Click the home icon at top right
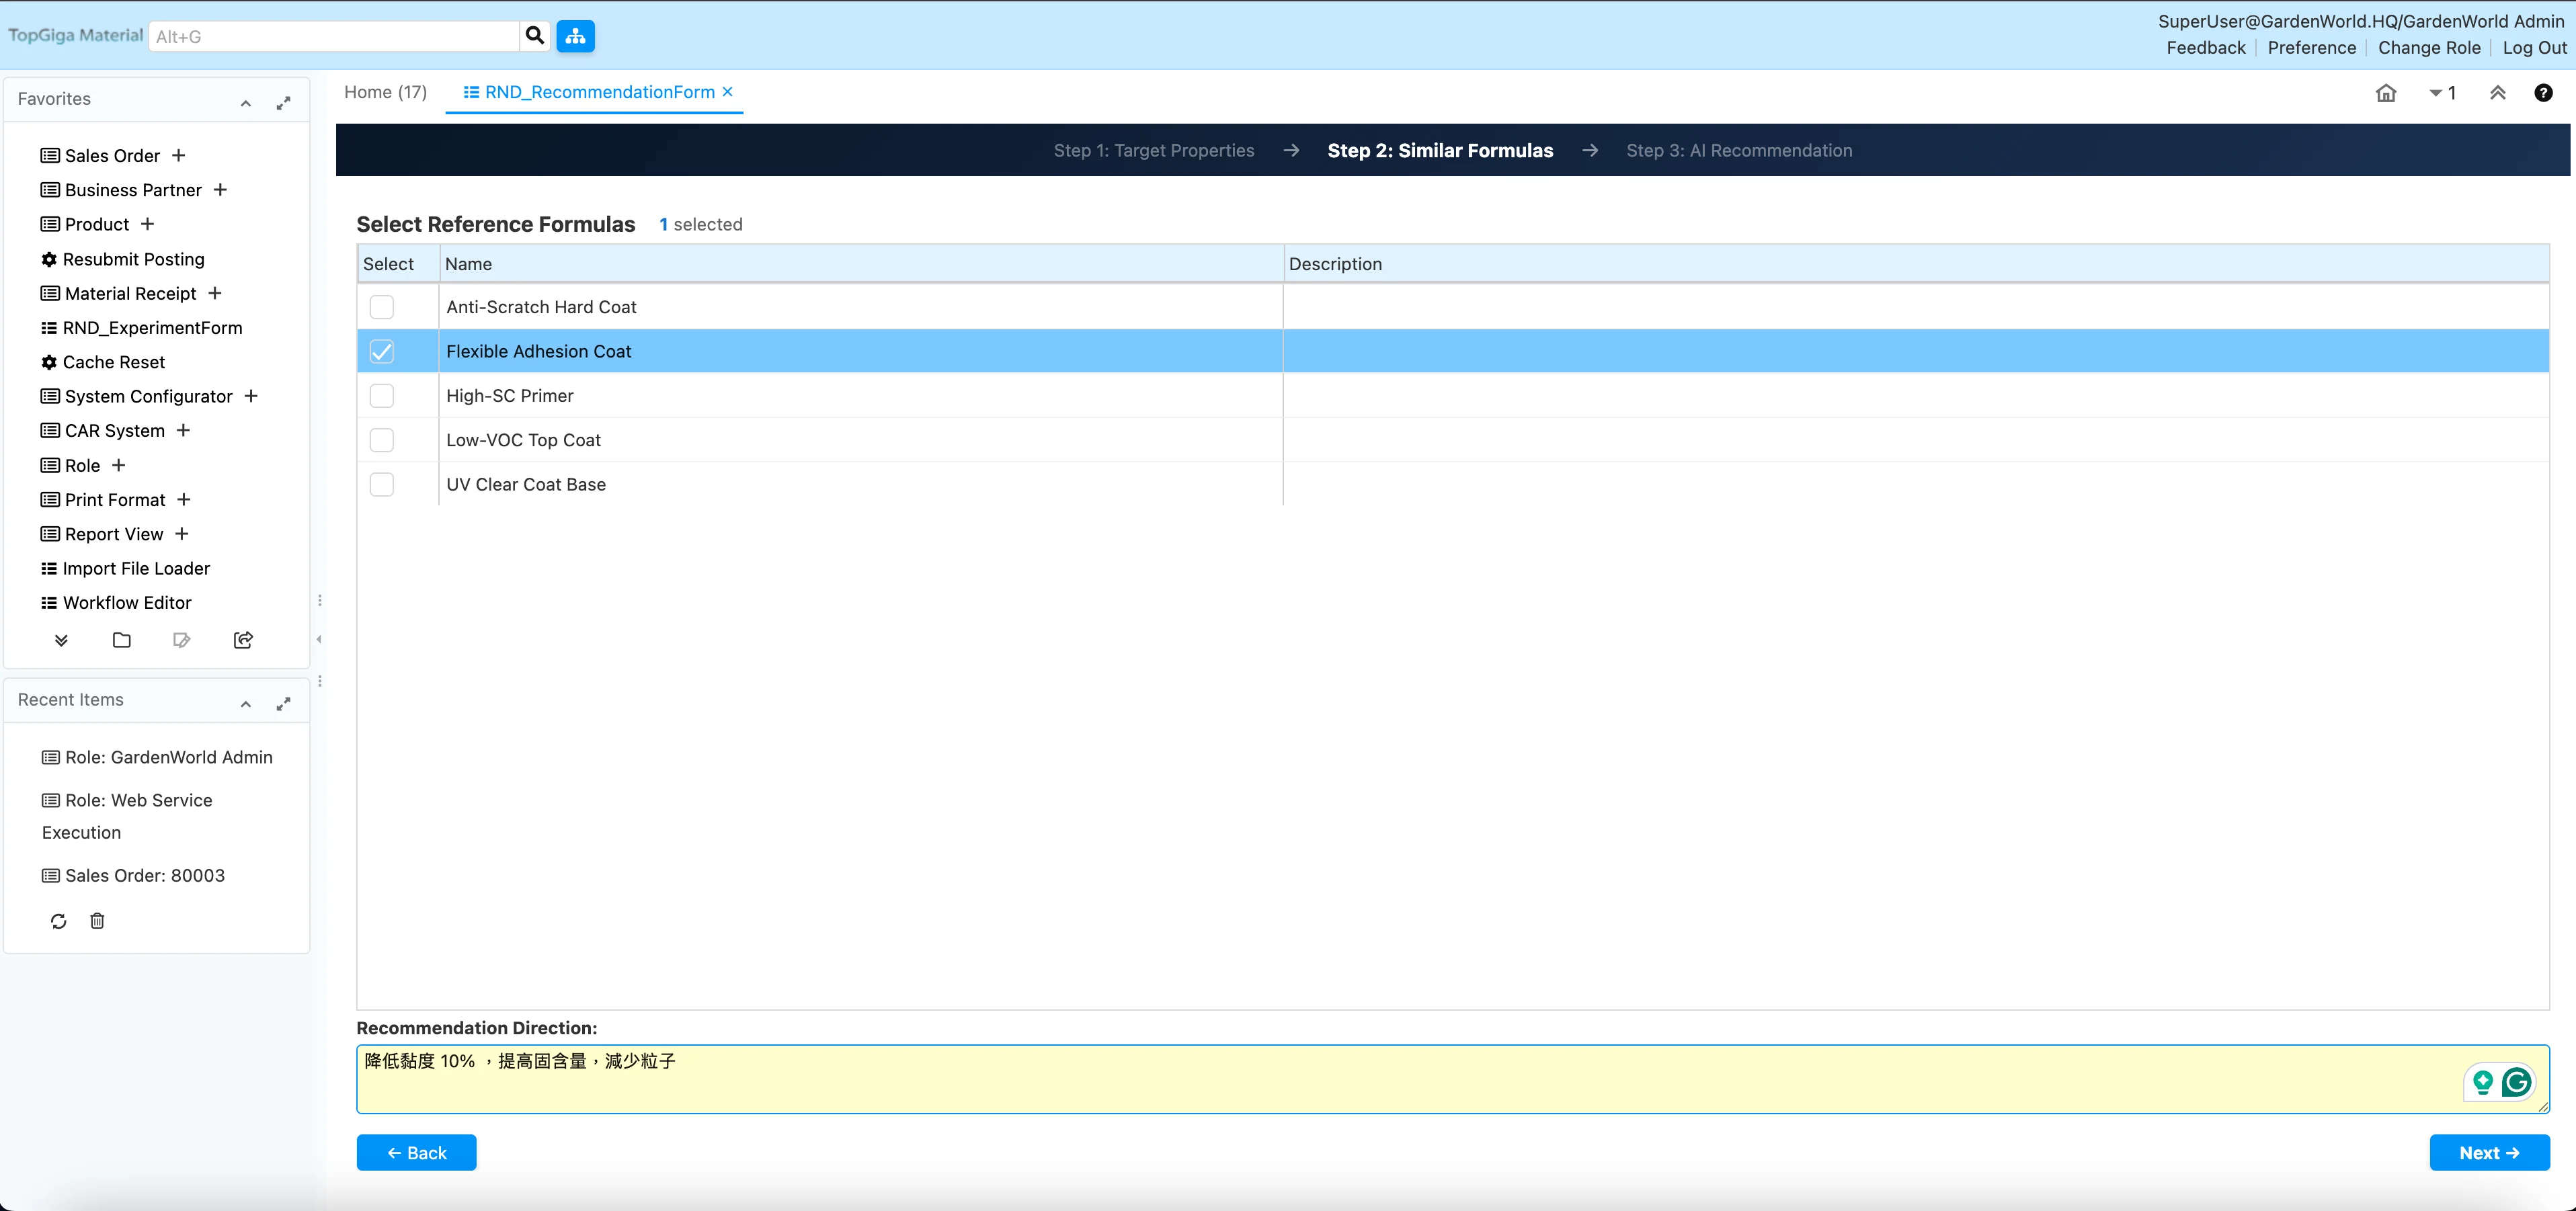This screenshot has width=2576, height=1211. (x=2386, y=93)
